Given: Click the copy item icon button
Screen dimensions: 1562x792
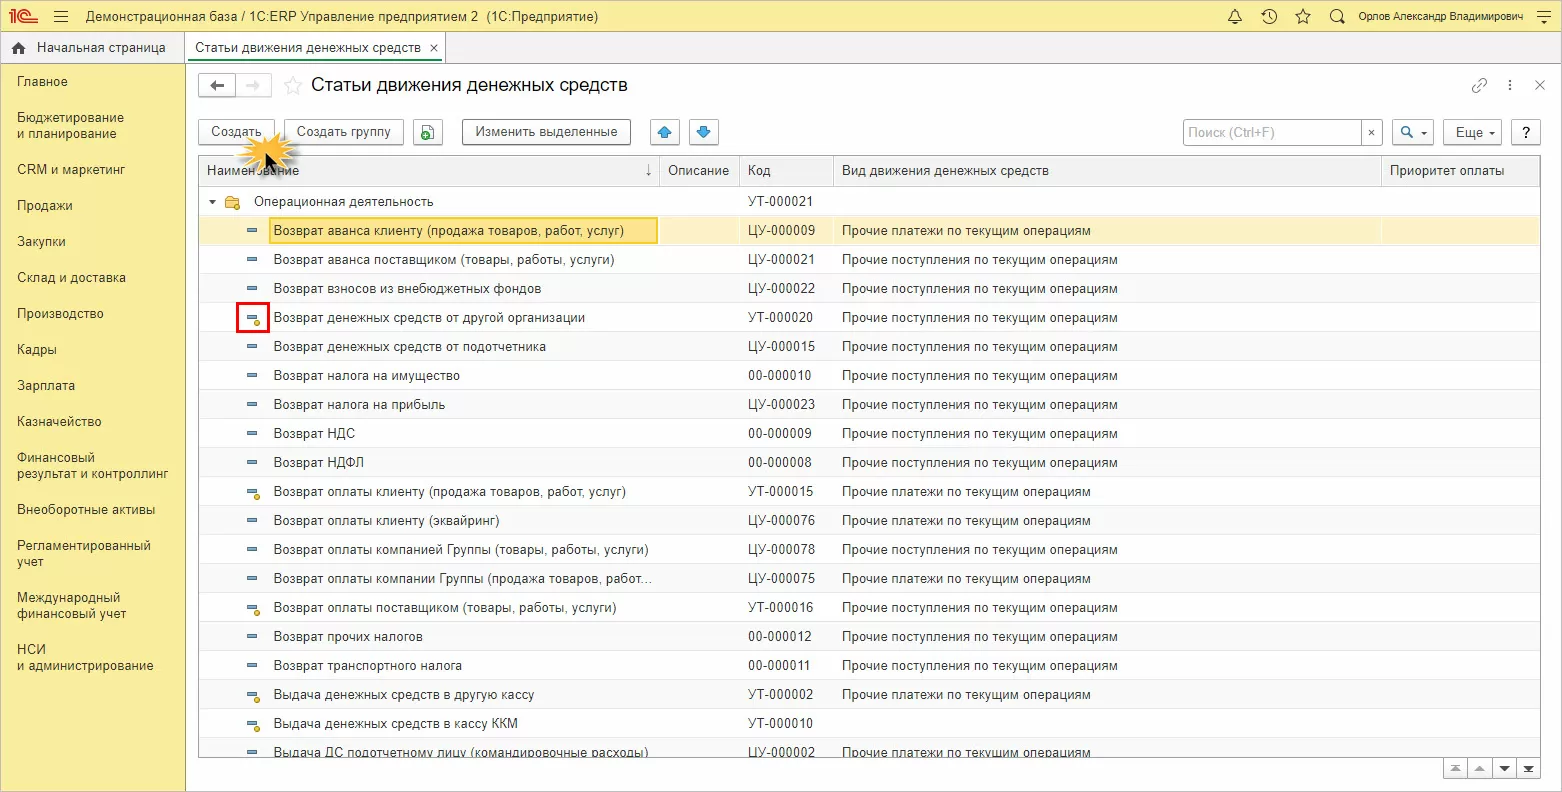Looking at the screenshot, I should pos(428,132).
